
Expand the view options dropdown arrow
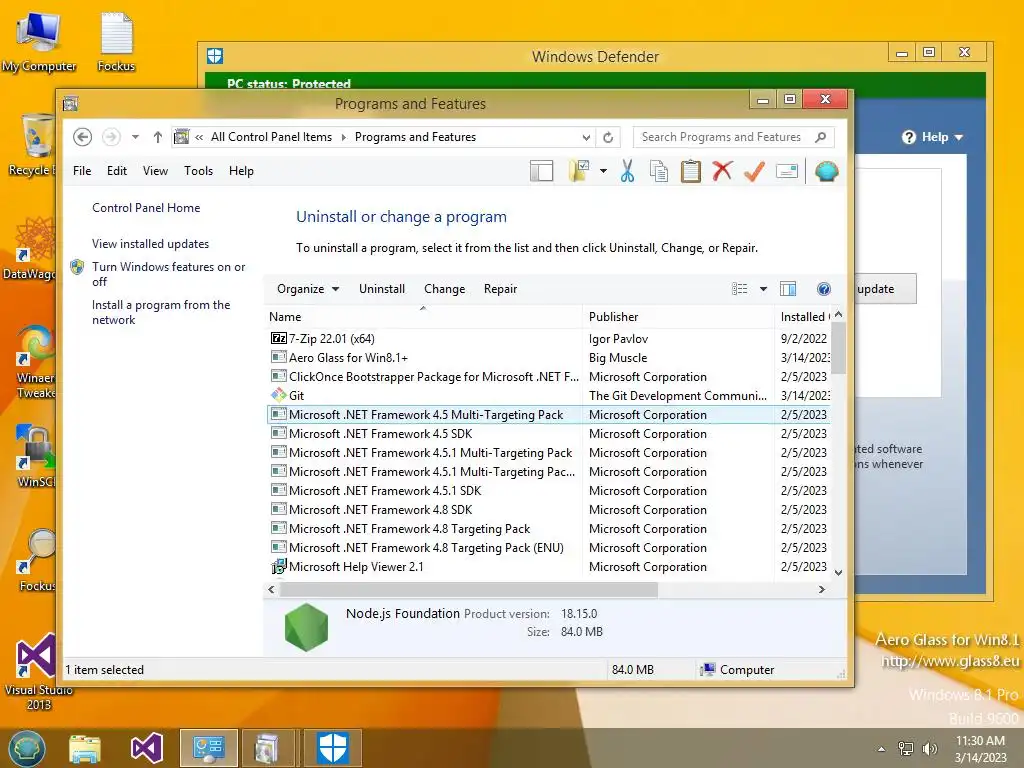pos(763,289)
